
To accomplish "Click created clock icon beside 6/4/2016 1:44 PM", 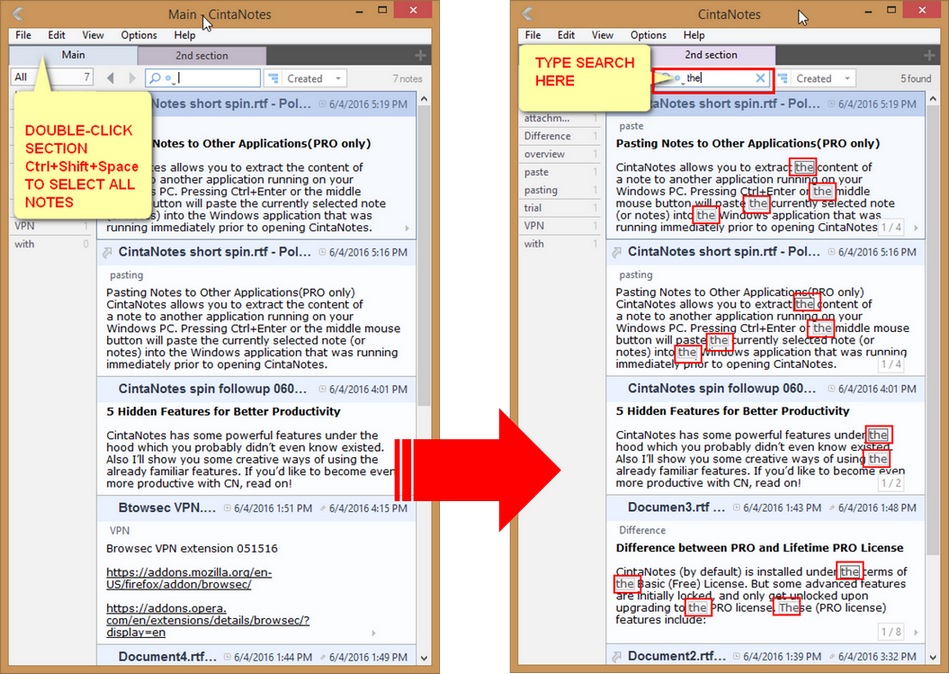I will click(x=228, y=657).
